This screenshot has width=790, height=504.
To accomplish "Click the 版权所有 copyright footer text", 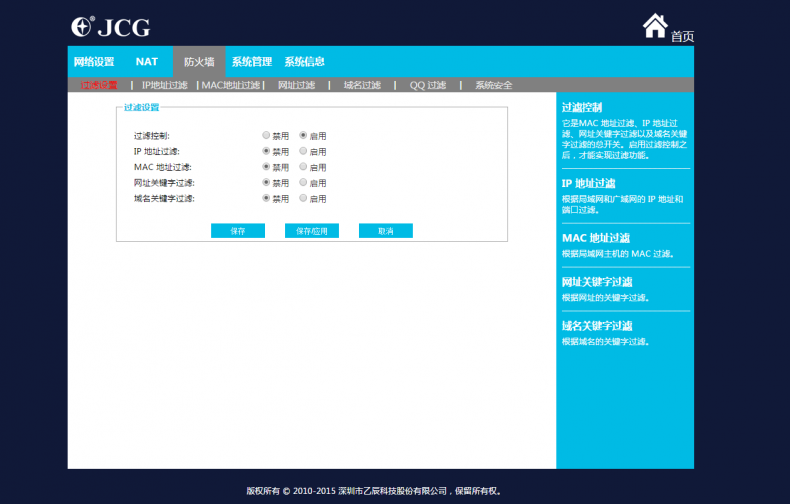I will [374, 491].
